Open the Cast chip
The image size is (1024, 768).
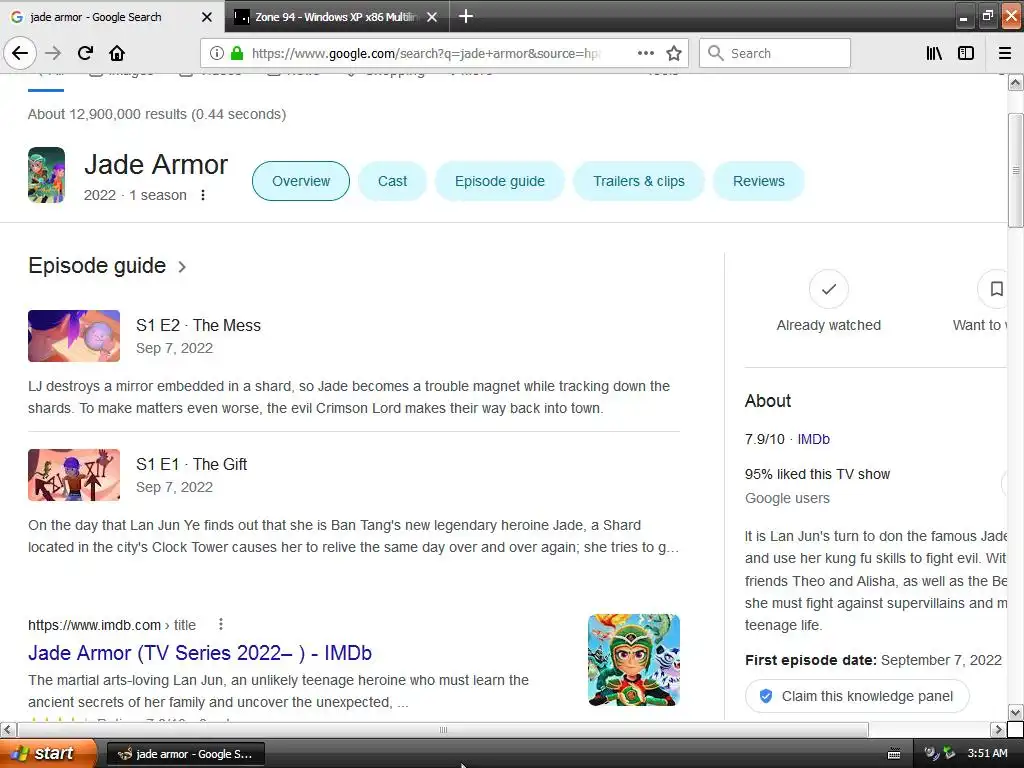[392, 181]
